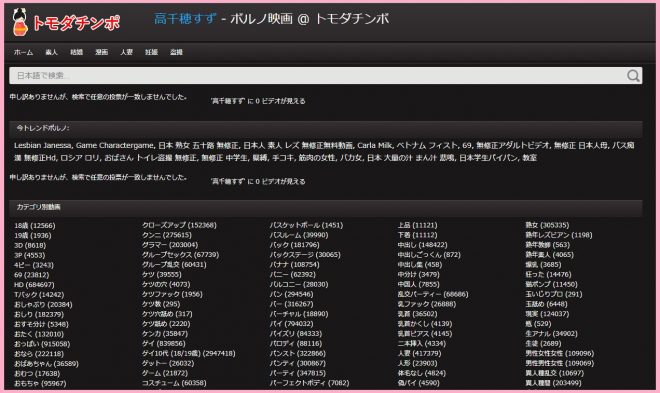Select the クローズアップ (152368) category
660x393 pixels.
(x=179, y=225)
